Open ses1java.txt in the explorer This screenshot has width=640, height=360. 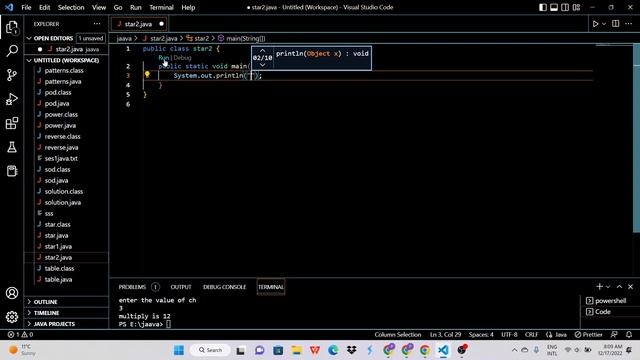pyautogui.click(x=61, y=159)
